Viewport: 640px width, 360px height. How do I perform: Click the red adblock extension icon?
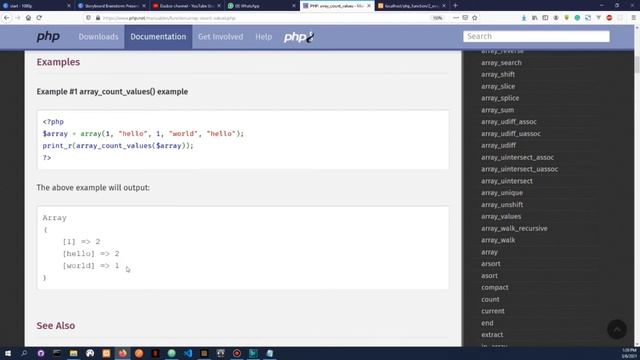[609, 18]
